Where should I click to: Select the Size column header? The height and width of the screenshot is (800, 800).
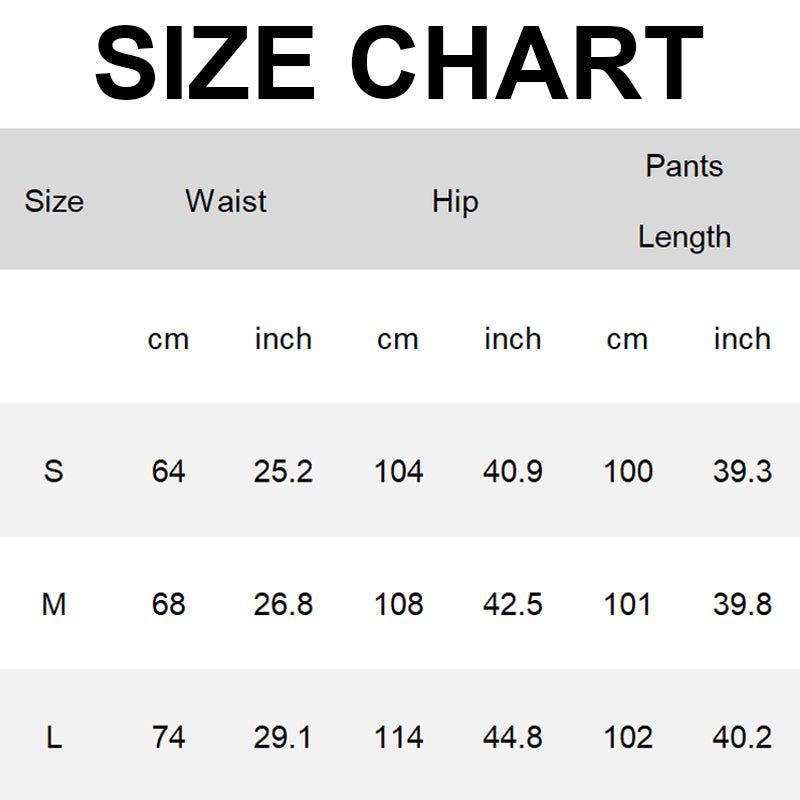[x=54, y=201]
